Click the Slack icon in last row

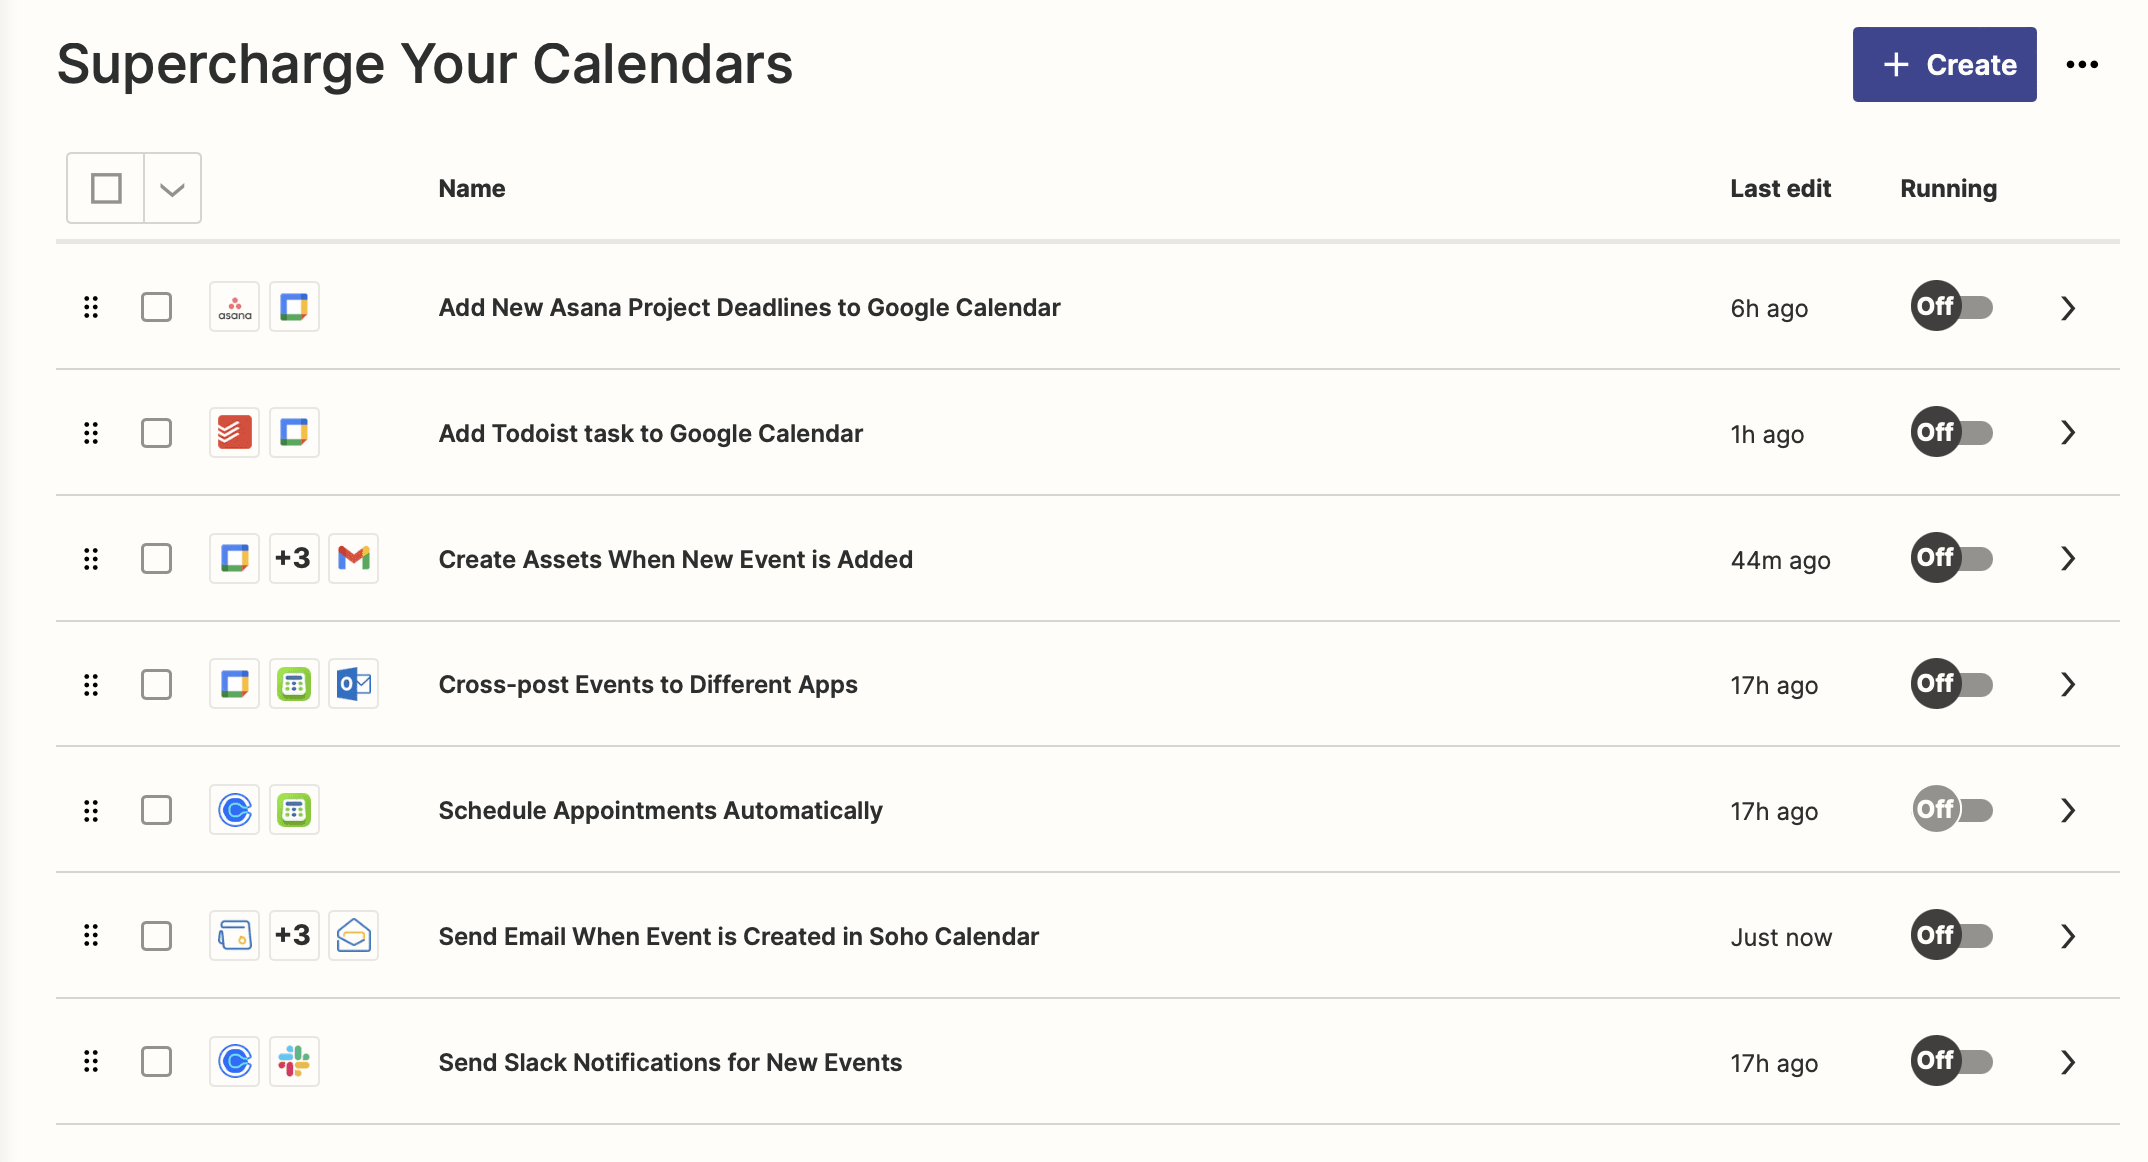[294, 1061]
